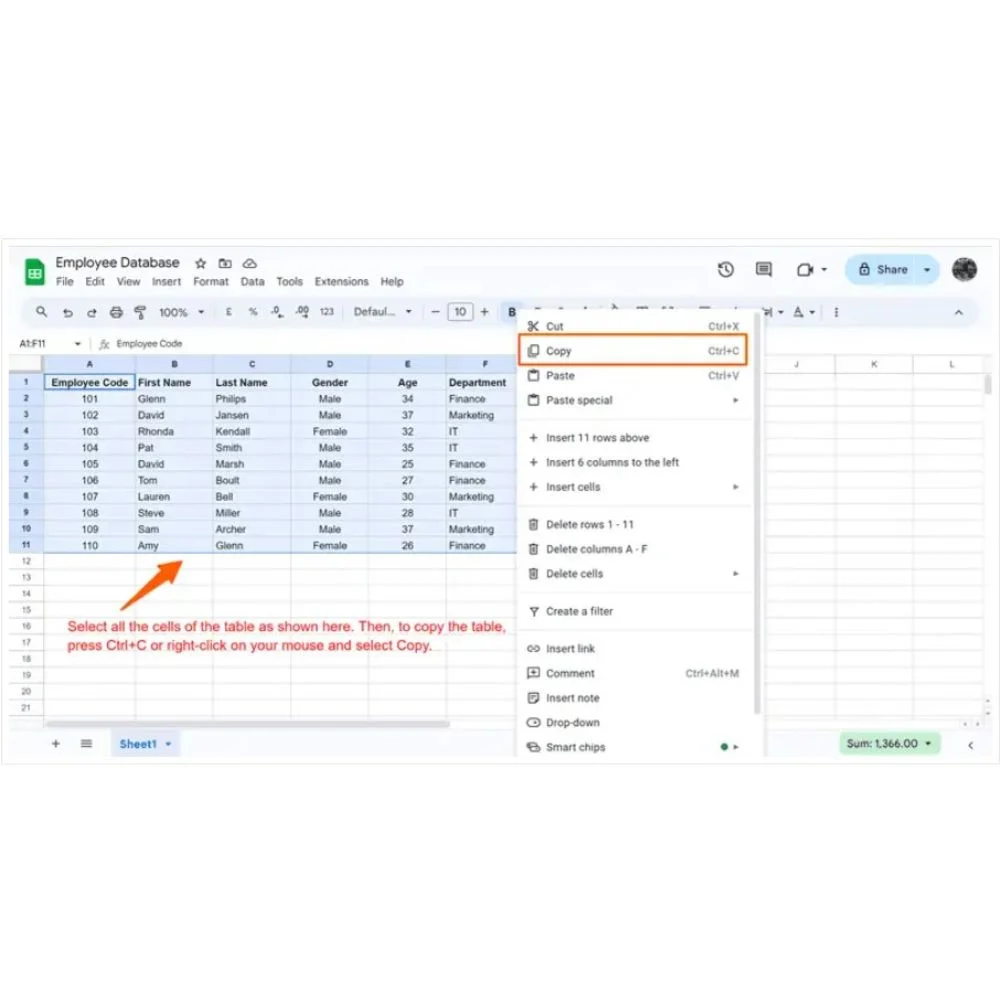Click the text color A icon
This screenshot has height=1000, width=1000.
[798, 312]
